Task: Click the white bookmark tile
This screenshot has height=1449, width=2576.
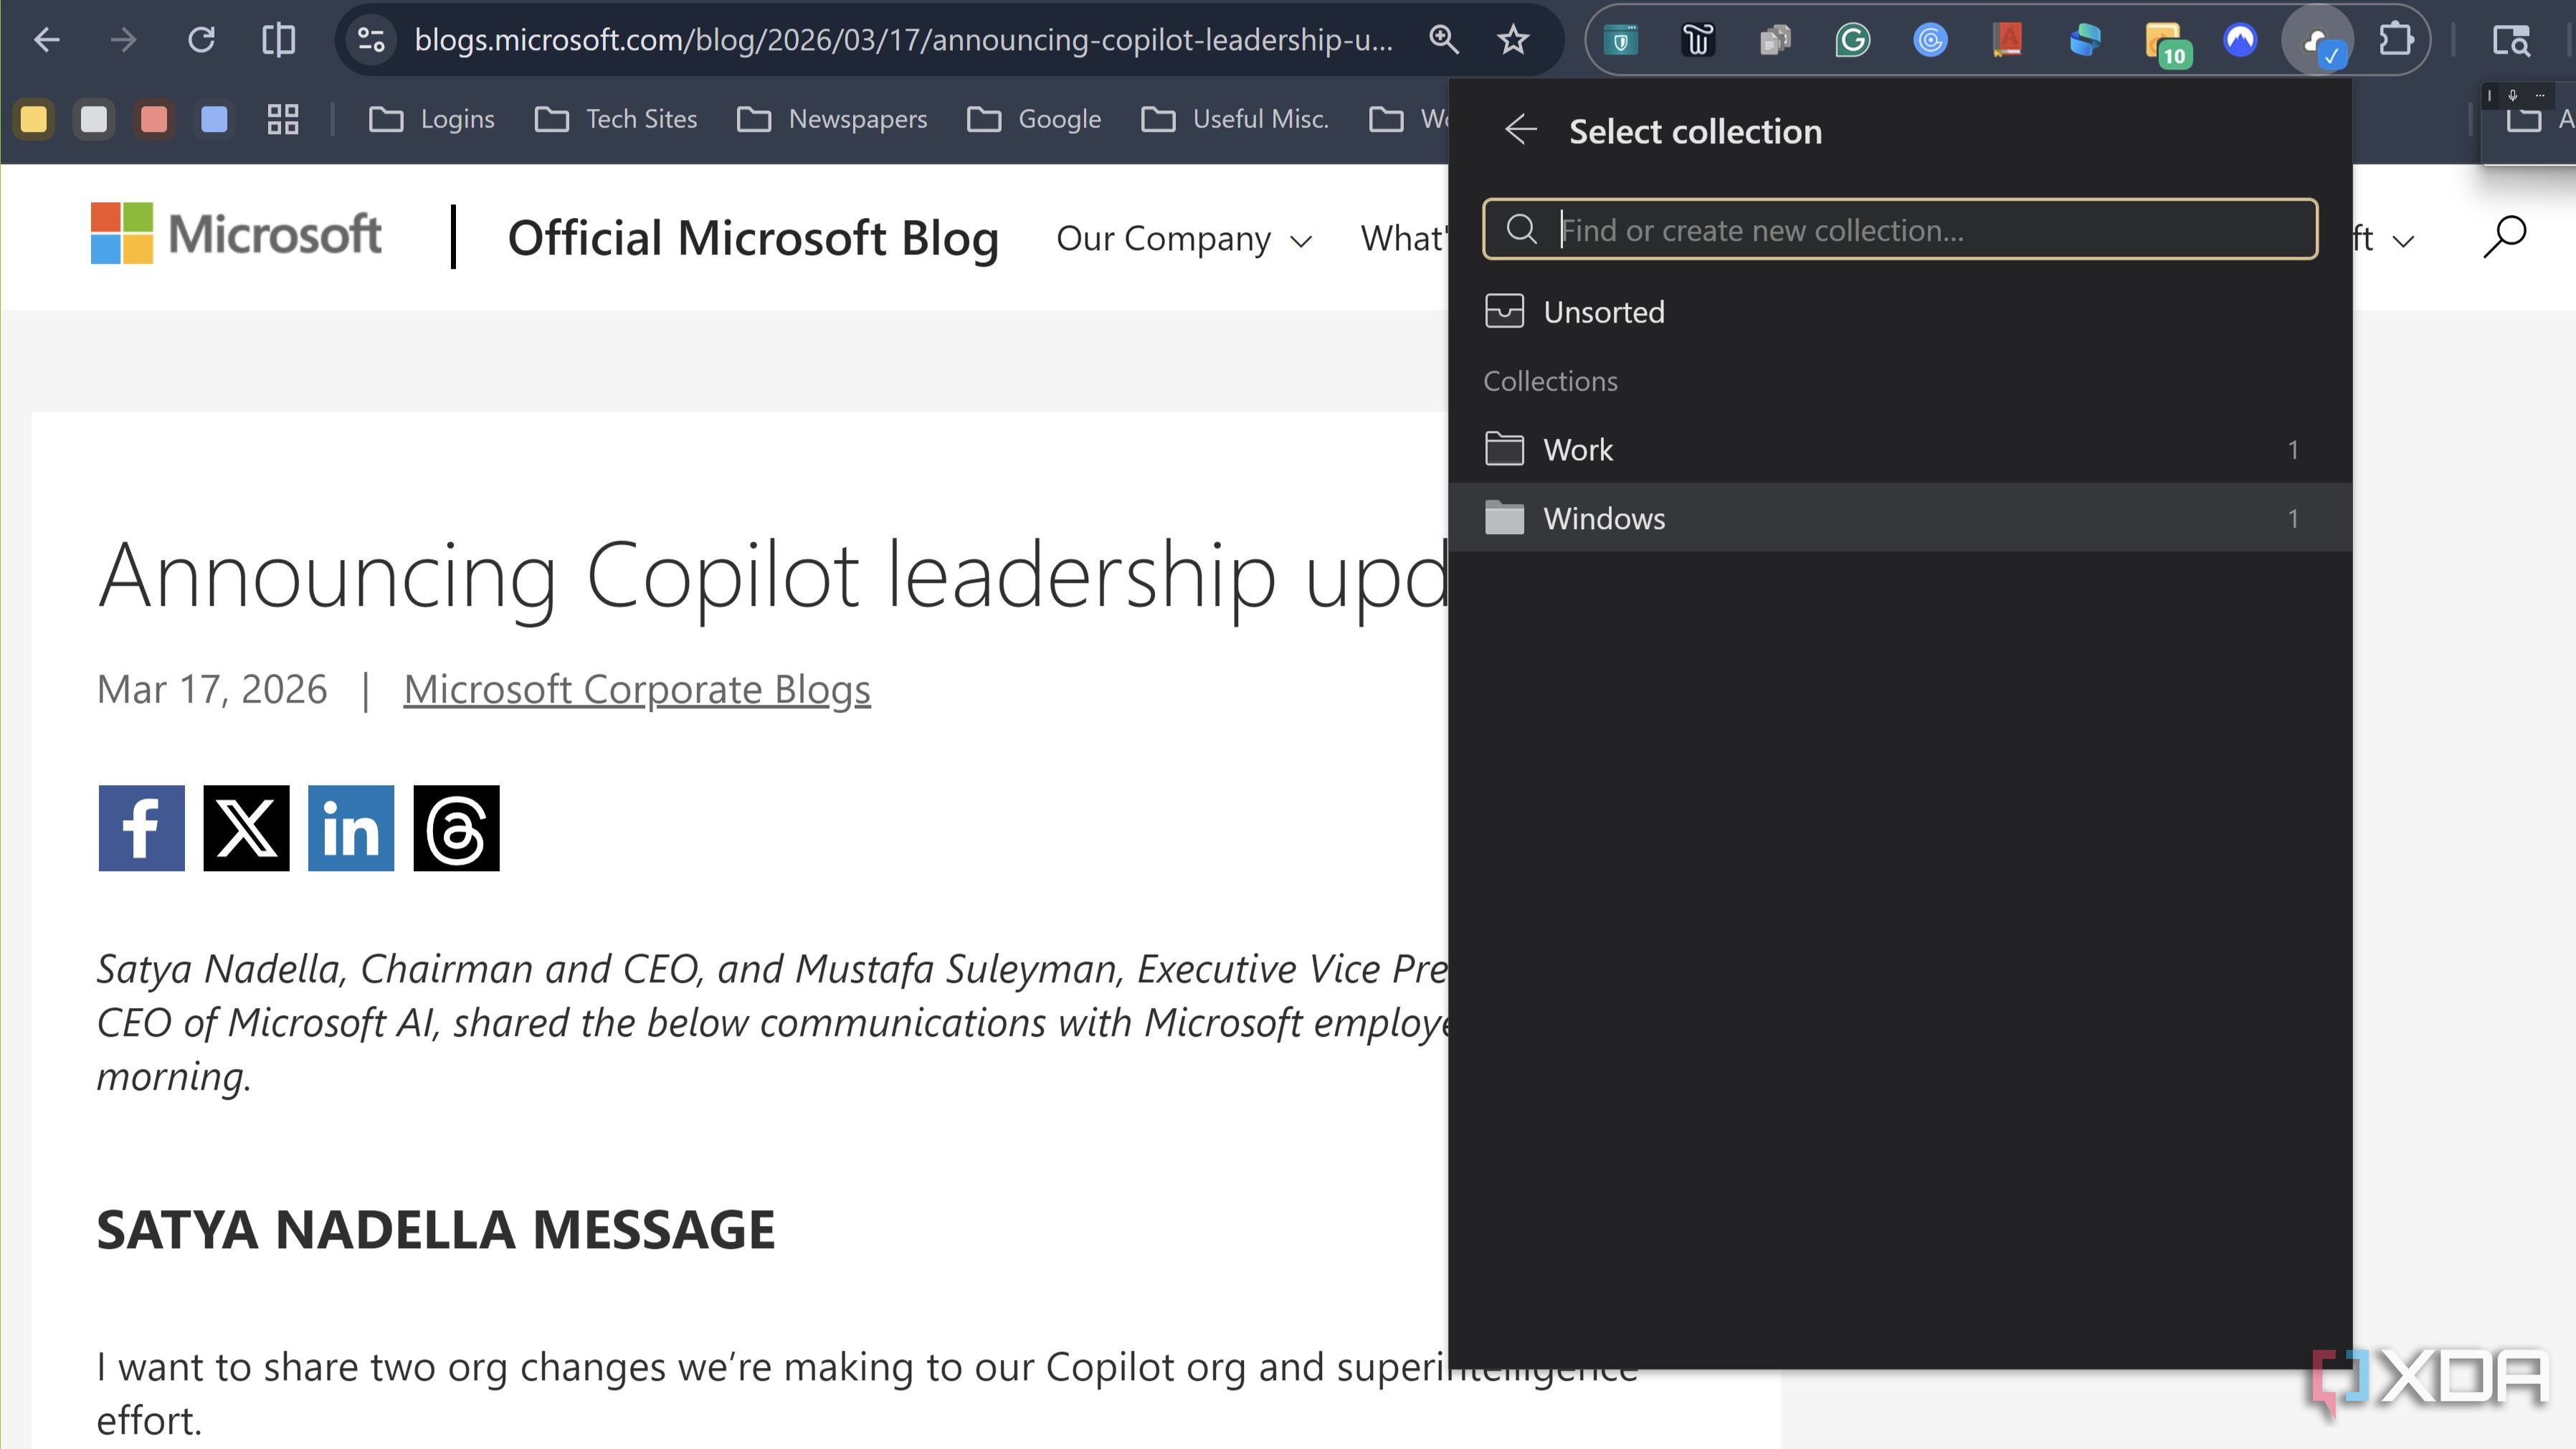Action: point(94,119)
